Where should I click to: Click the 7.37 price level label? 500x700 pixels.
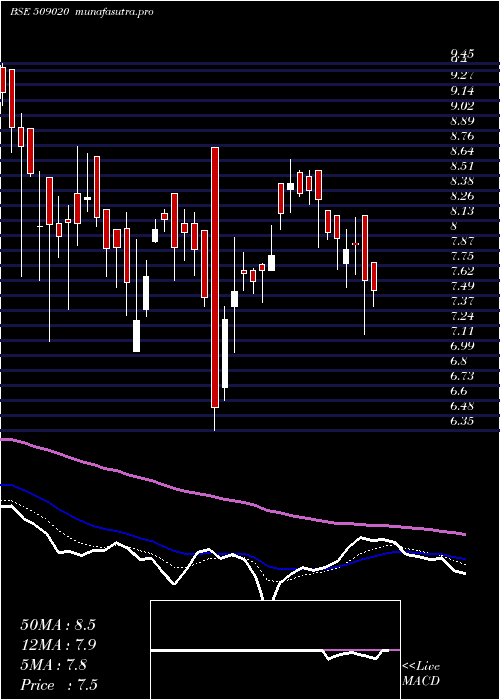[462, 301]
